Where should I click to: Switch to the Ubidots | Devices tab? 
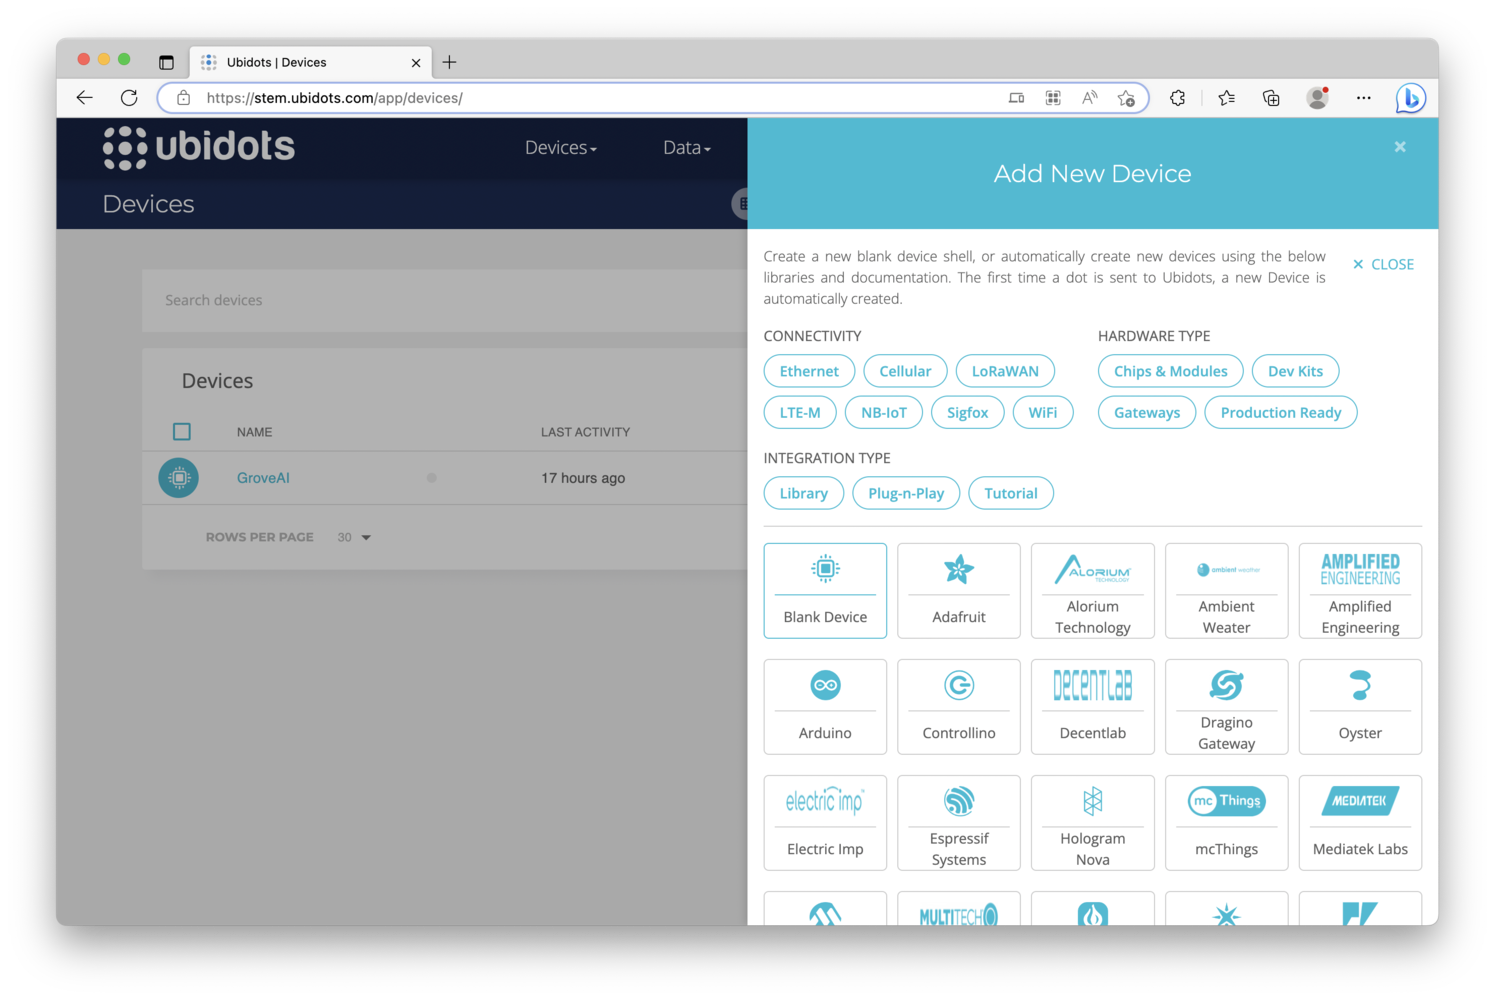click(310, 62)
